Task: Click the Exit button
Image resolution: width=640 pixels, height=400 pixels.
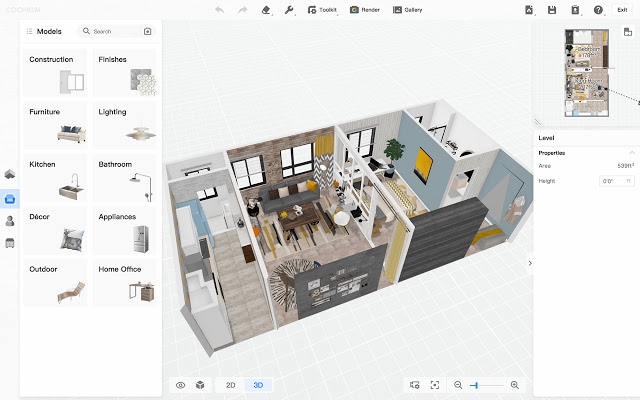Action: [622, 9]
